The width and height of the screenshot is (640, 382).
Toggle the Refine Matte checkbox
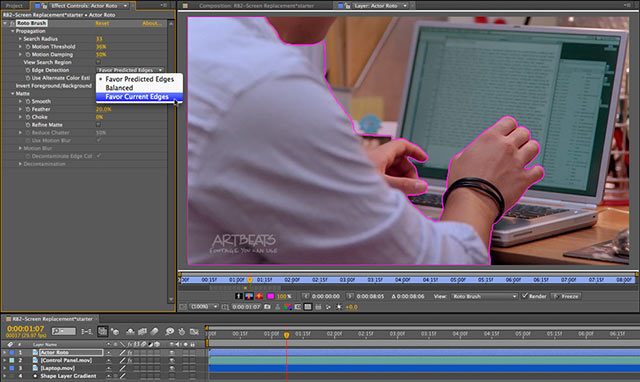[x=98, y=124]
